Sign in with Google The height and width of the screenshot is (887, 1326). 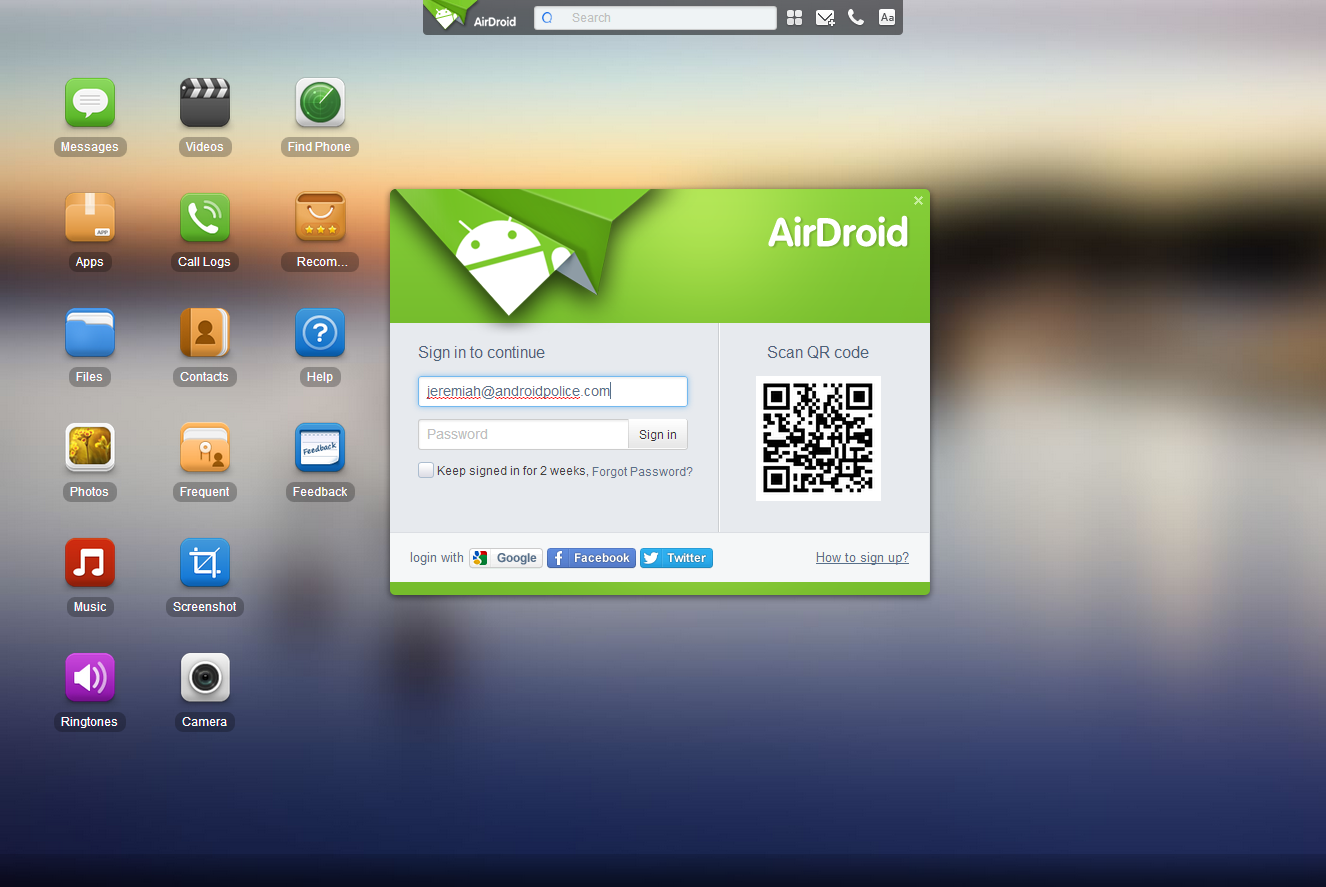(505, 557)
